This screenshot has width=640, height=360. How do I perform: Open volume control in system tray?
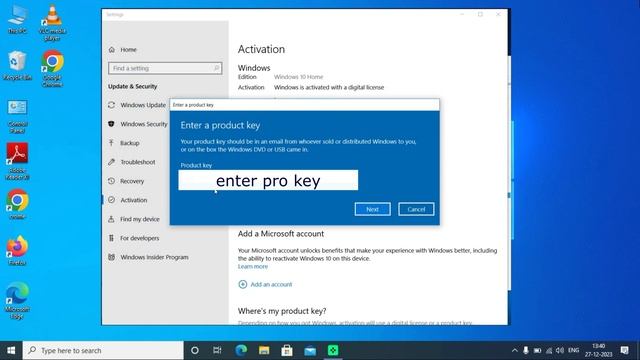click(560, 351)
